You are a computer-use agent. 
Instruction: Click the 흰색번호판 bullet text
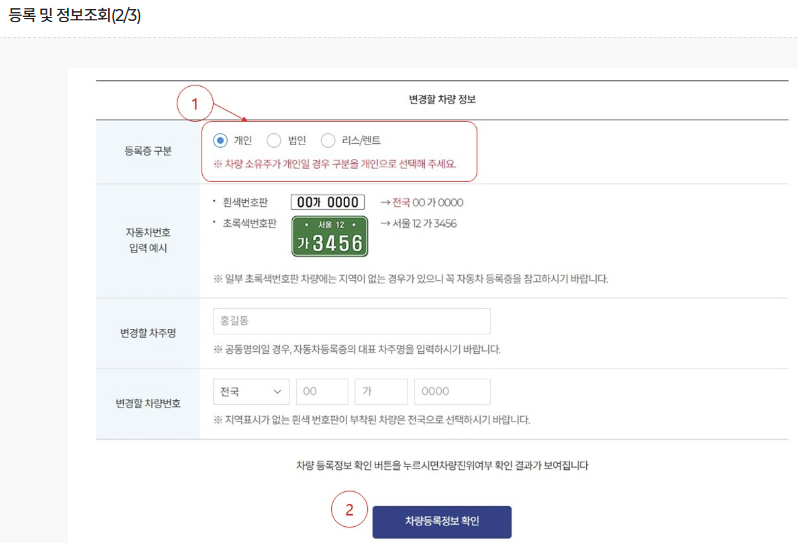(245, 203)
